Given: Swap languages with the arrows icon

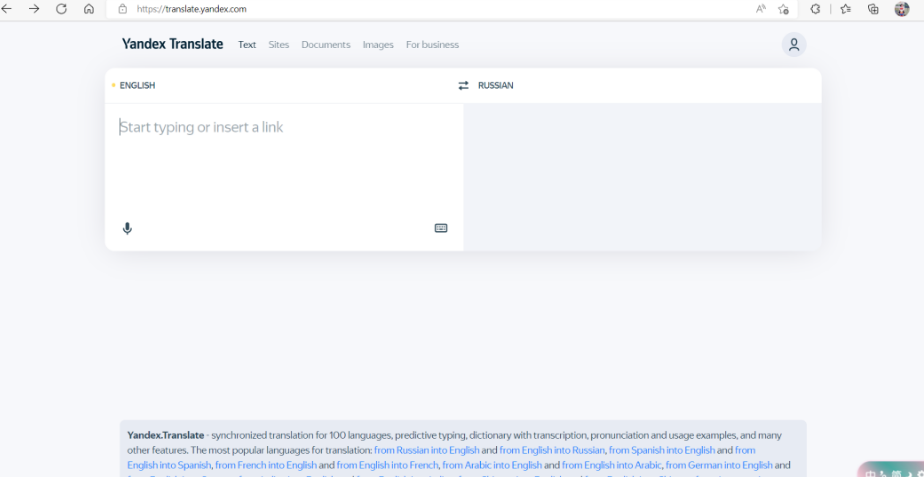Looking at the screenshot, I should [464, 85].
